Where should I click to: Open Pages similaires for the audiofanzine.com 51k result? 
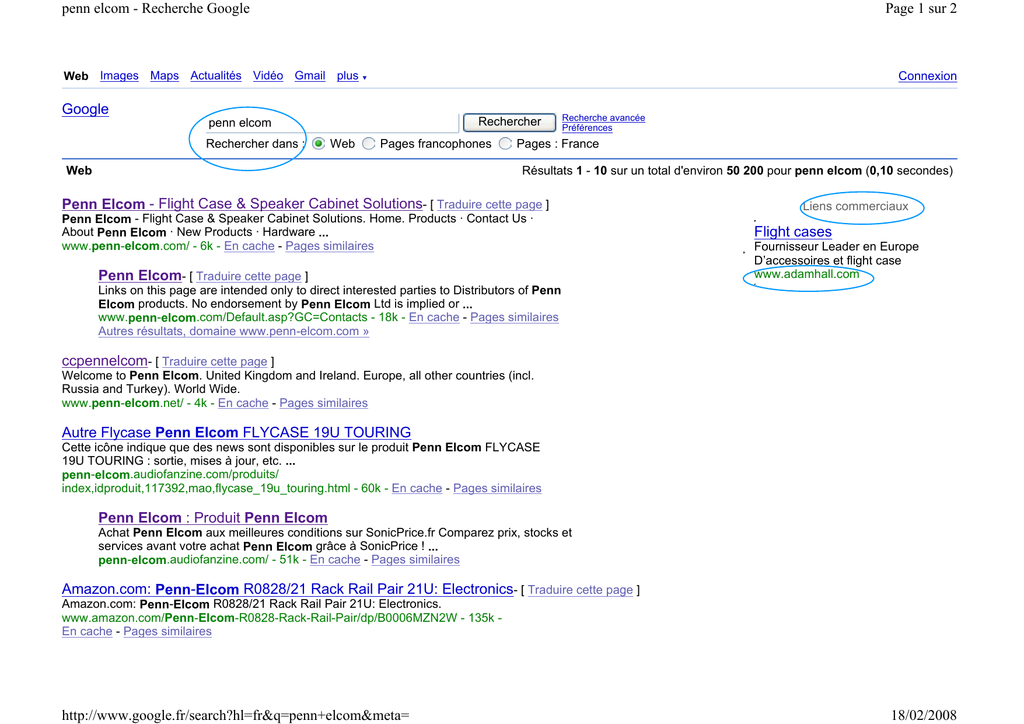(x=415, y=559)
